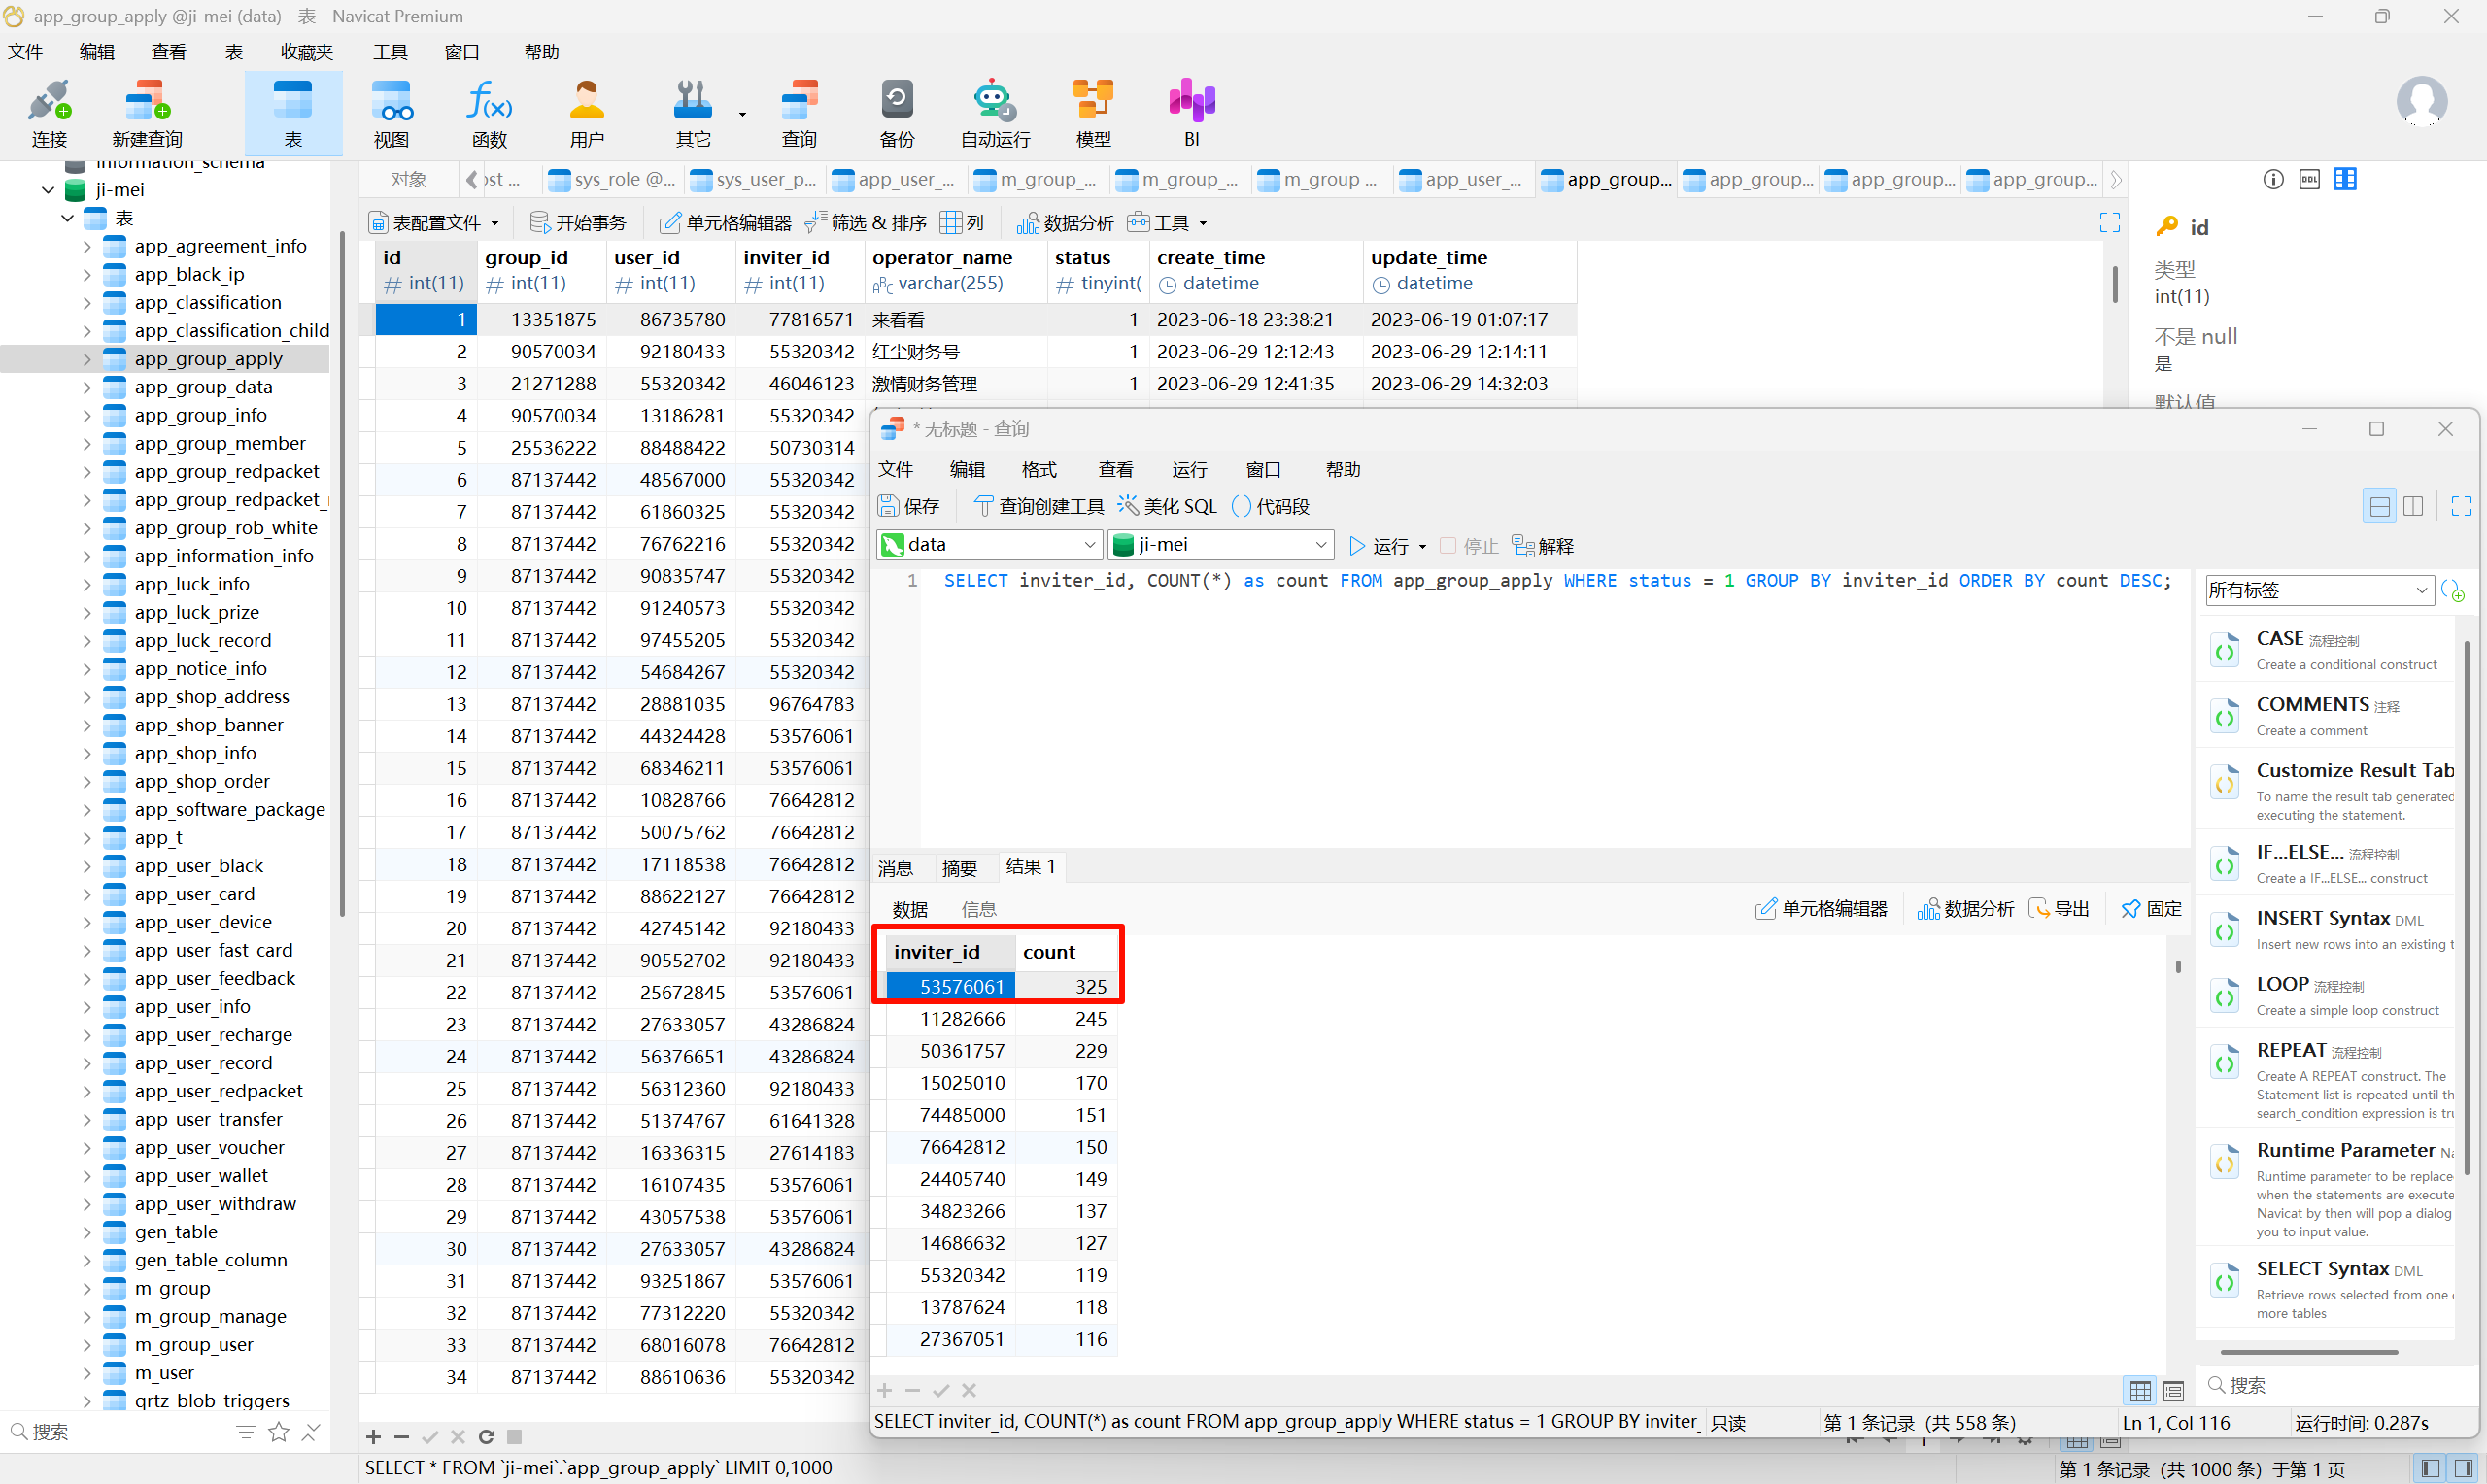
Task: Select the CASE snippet entry
Action: 2326,650
